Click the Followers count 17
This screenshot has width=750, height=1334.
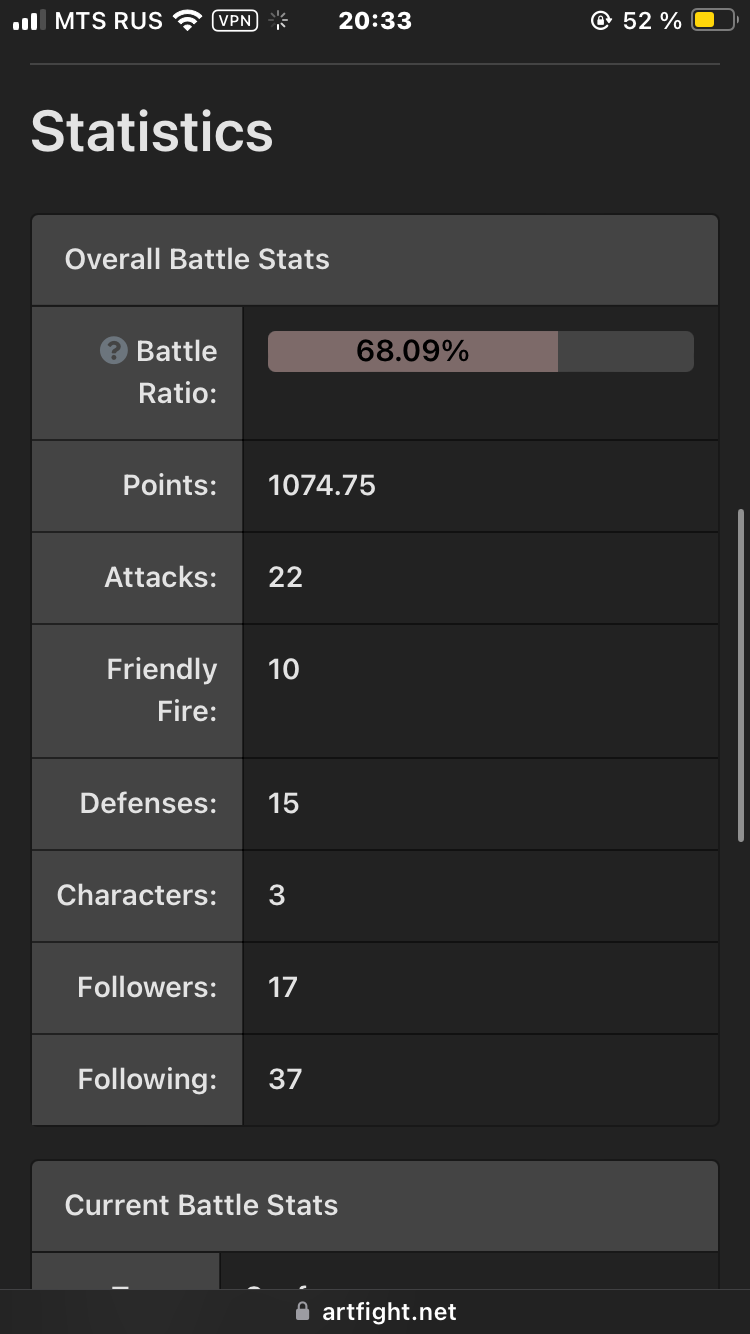tap(283, 988)
